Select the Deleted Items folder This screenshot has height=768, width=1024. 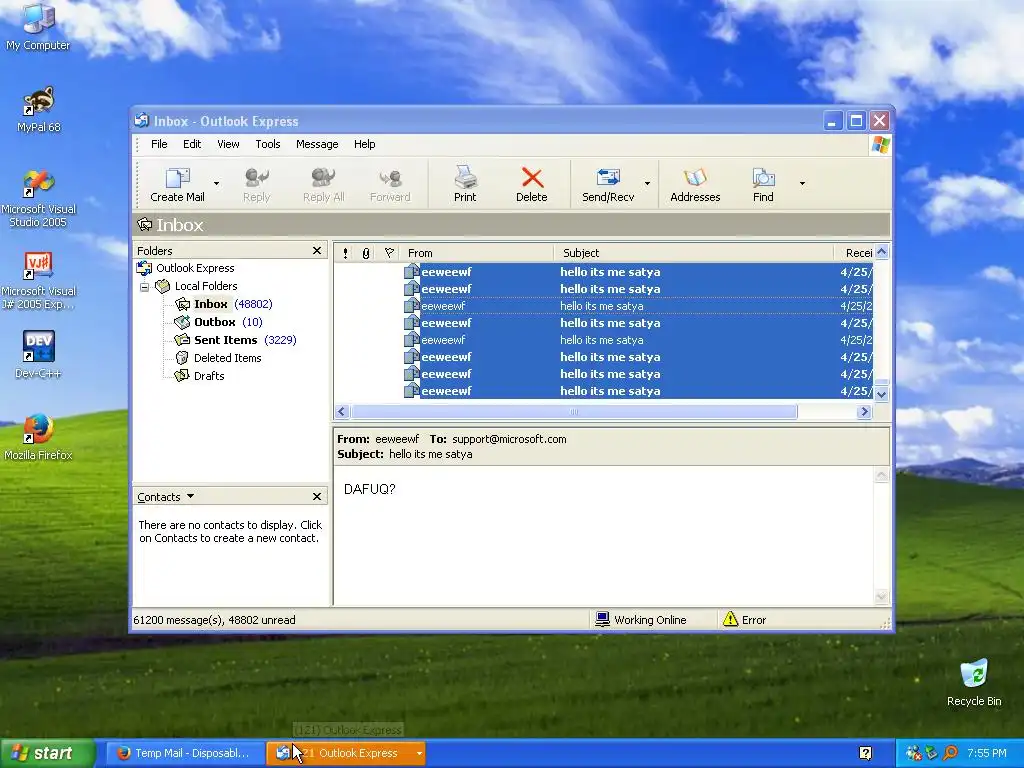pyautogui.click(x=227, y=358)
